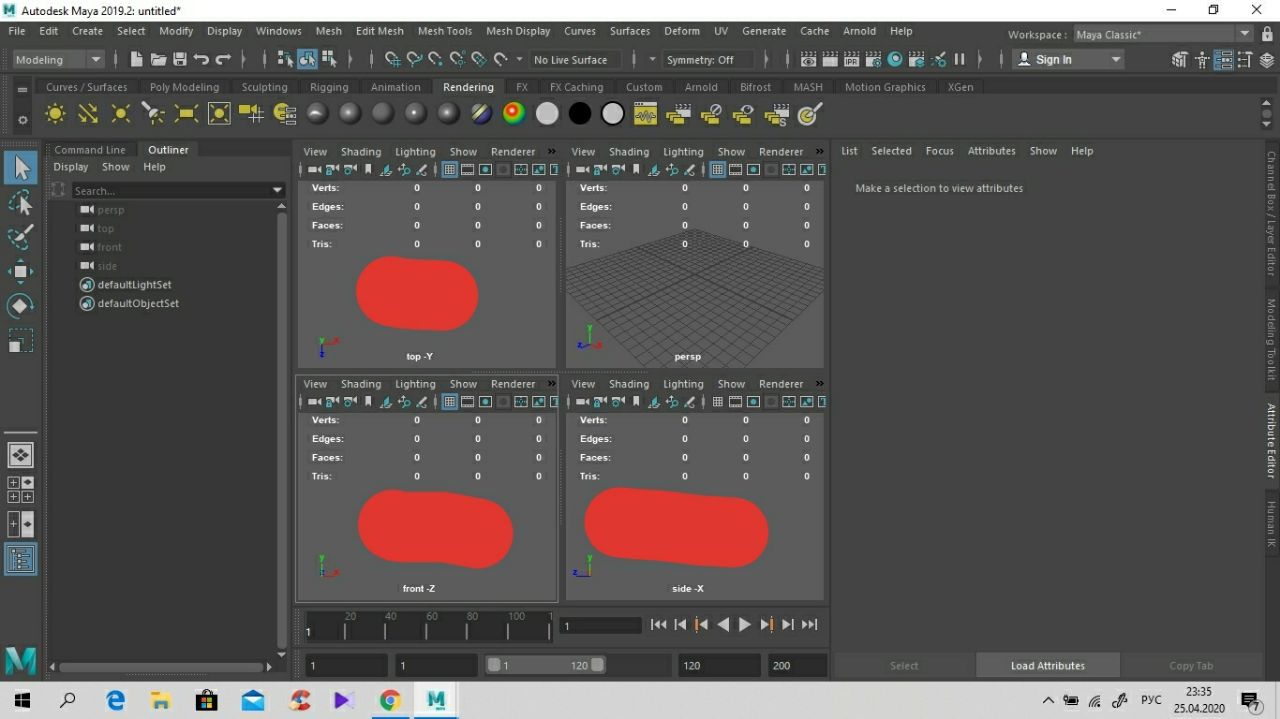The height and width of the screenshot is (719, 1280).
Task: Expand hidden menus in persp panel
Action: click(x=820, y=152)
